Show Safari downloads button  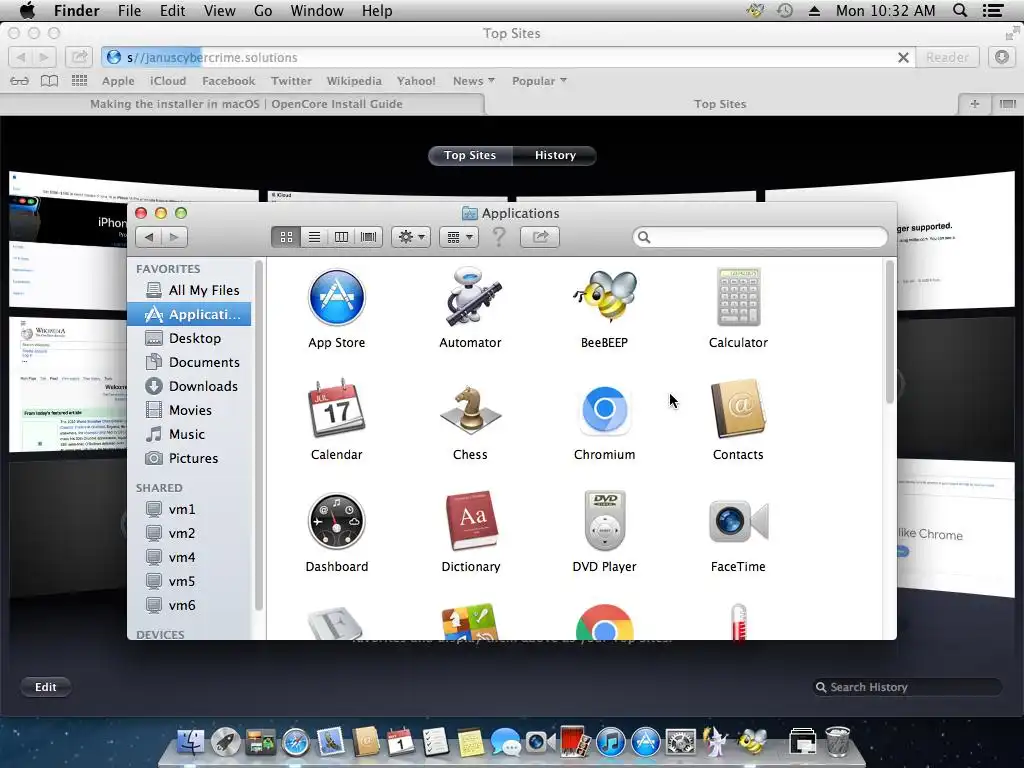1002,57
